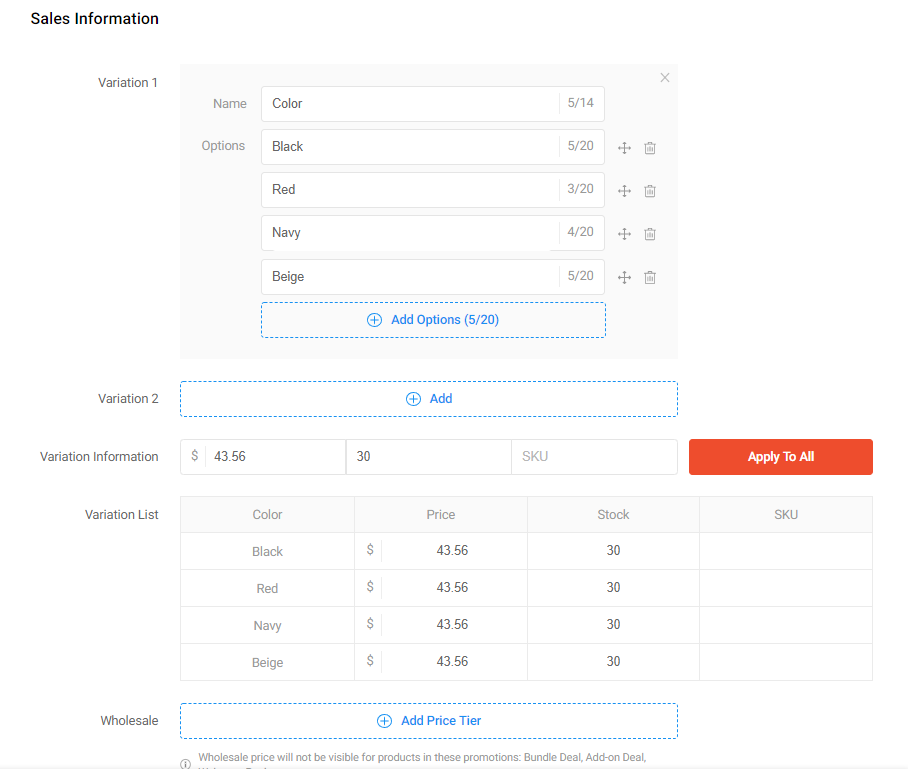The width and height of the screenshot is (908, 769).
Task: Add a second variation
Action: [x=428, y=398]
